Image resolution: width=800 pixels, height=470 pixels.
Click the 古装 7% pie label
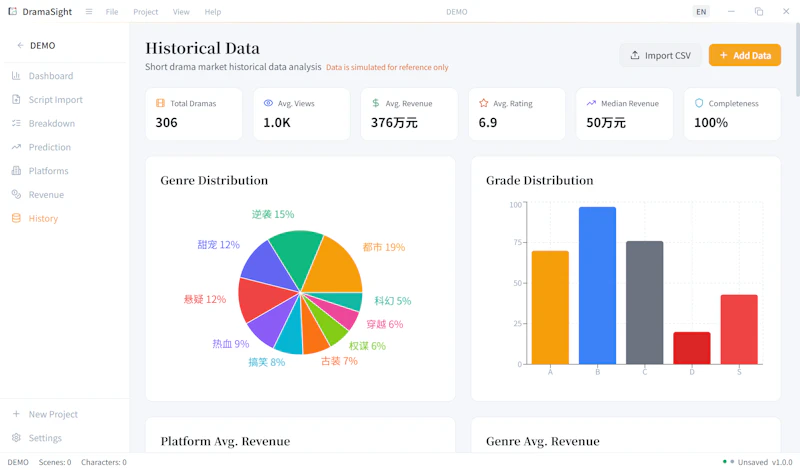click(339, 361)
